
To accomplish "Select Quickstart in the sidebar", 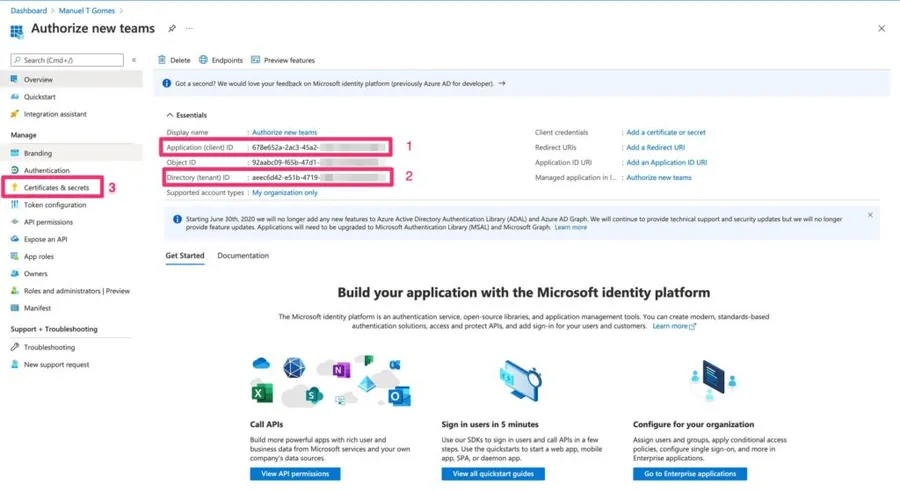I will 40,97.
